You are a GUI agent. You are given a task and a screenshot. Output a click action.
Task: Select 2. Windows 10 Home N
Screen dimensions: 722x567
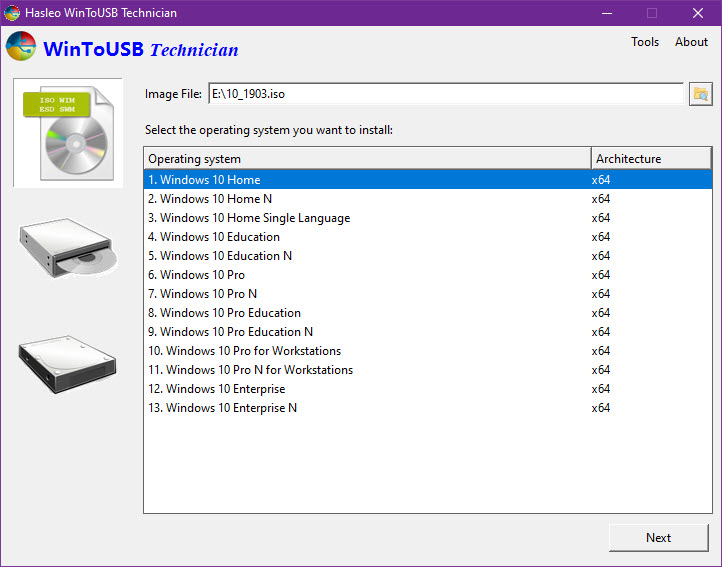428,199
